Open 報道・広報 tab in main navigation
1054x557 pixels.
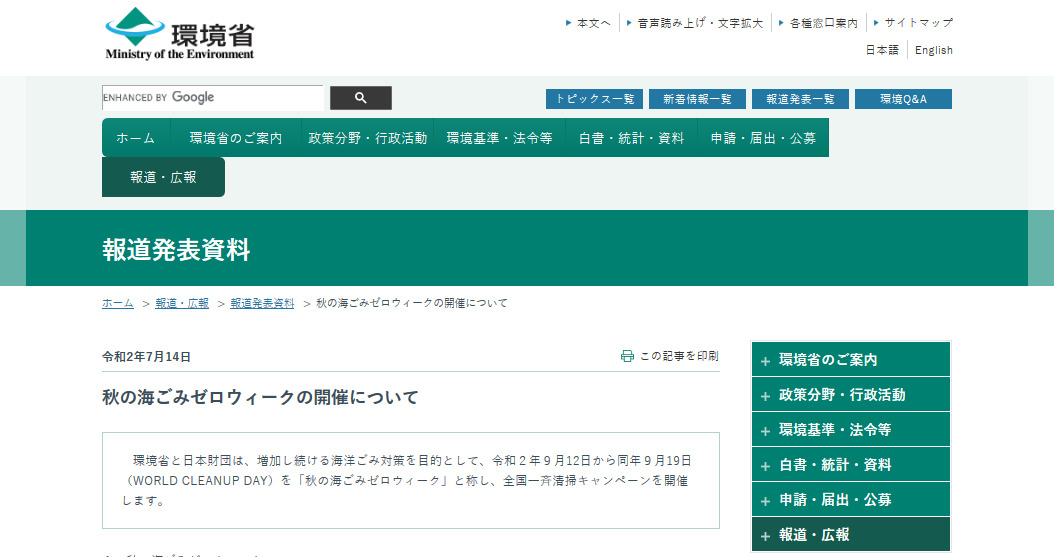pyautogui.click(x=163, y=177)
